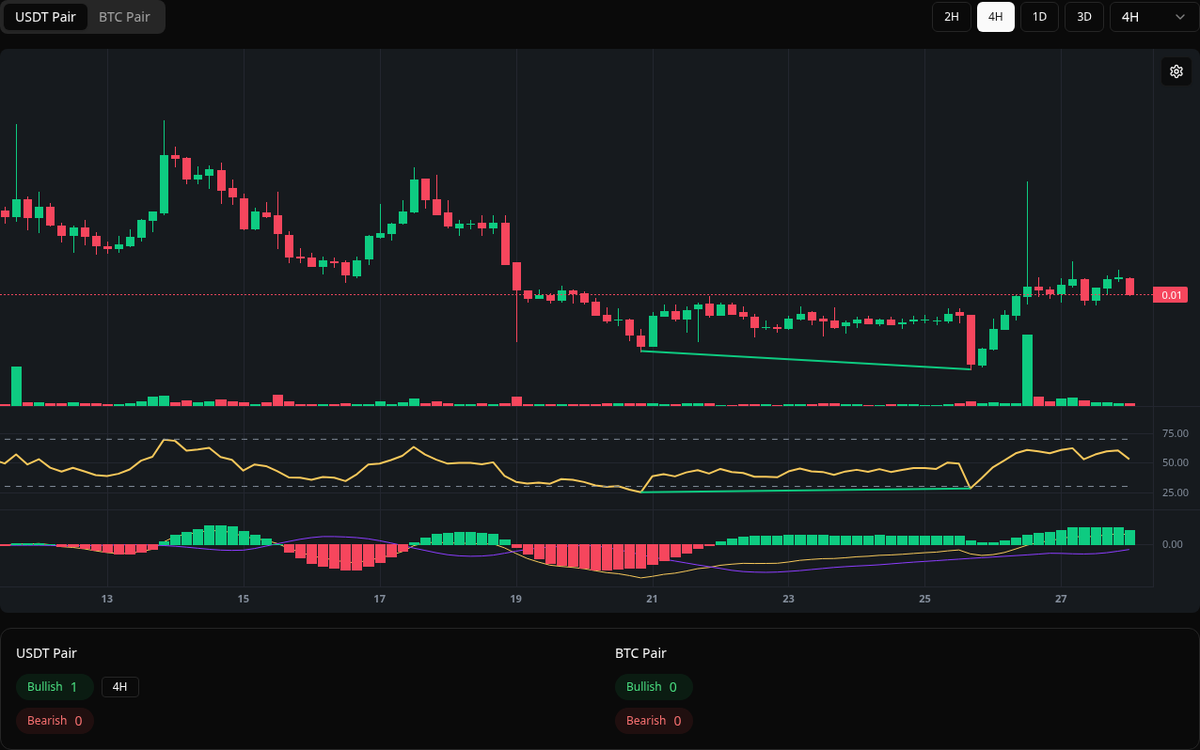Screen dimensions: 1200x750
Task: Select the 3D timeframe button
Action: (x=1083, y=17)
